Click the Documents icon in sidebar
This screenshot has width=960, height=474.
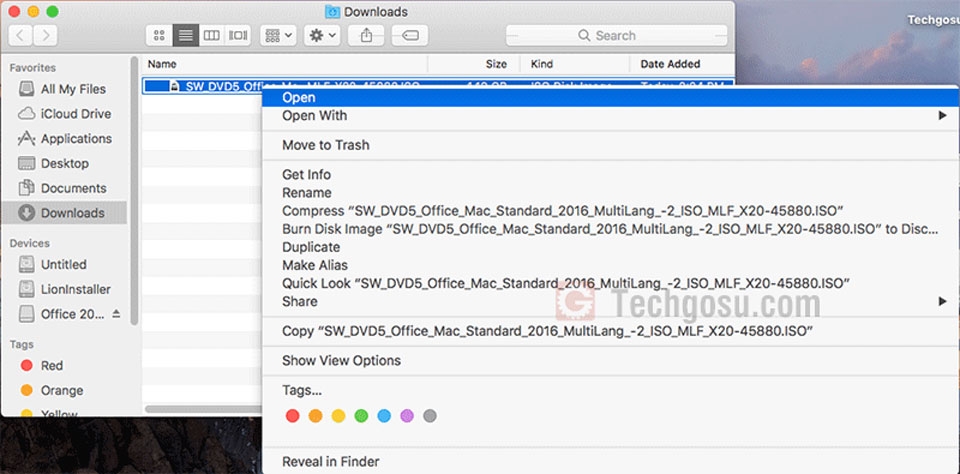(26, 187)
